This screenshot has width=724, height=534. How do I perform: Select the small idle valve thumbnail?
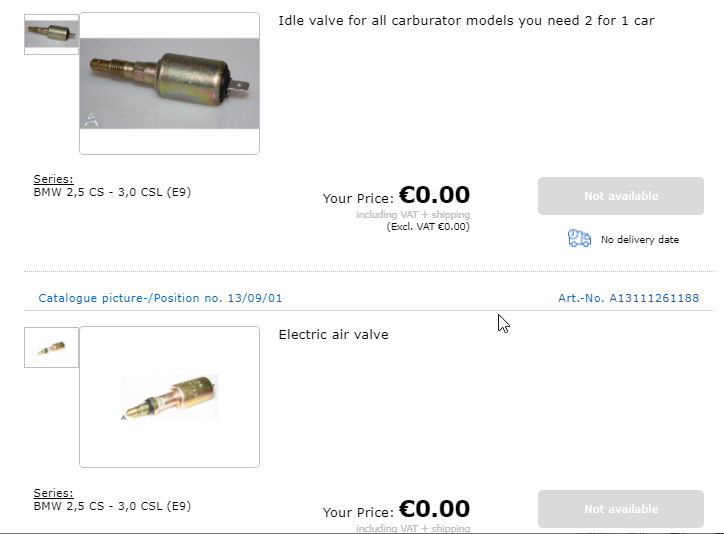point(51,34)
